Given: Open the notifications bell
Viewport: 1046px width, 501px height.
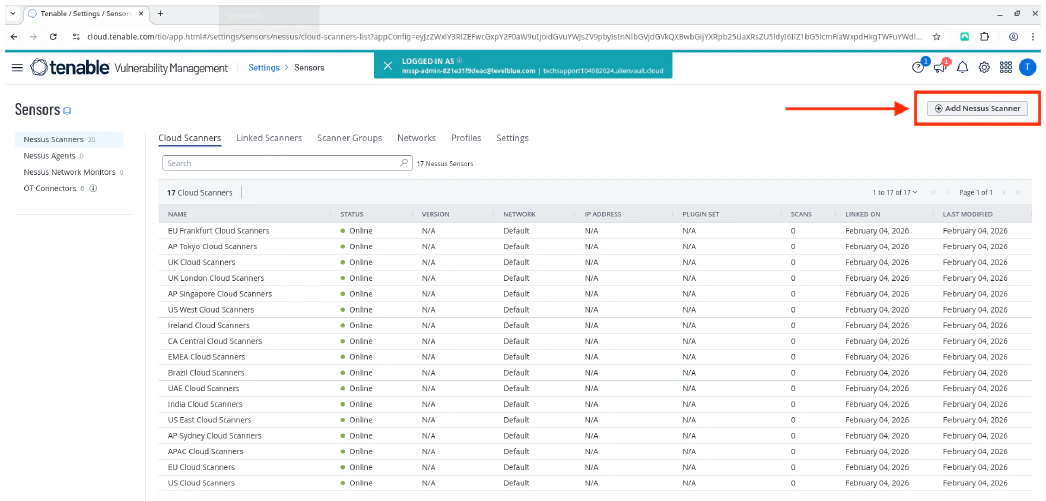Looking at the screenshot, I should pyautogui.click(x=962, y=67).
